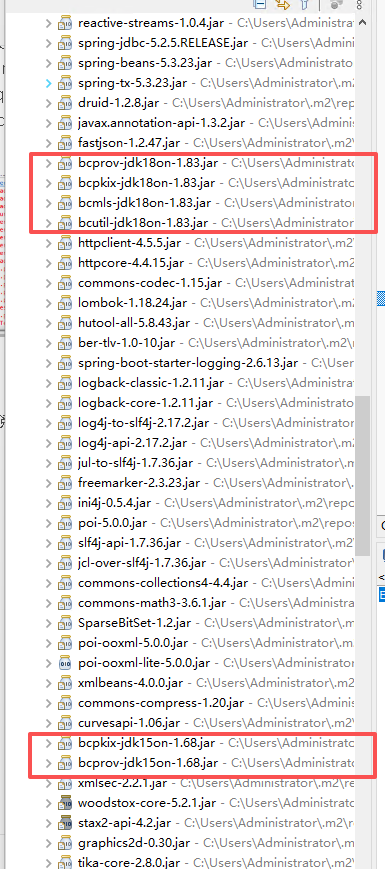
Task: Expand the spring-beans-5.3.23.jar node
Action: (x=48, y=63)
